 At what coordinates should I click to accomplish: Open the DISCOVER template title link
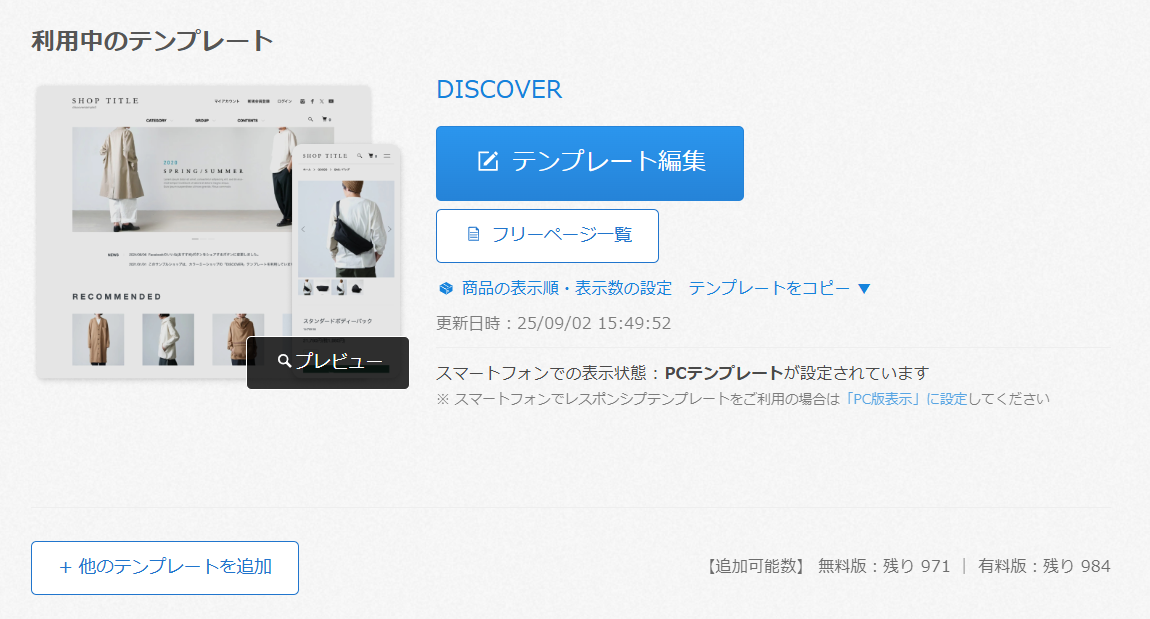[x=499, y=89]
